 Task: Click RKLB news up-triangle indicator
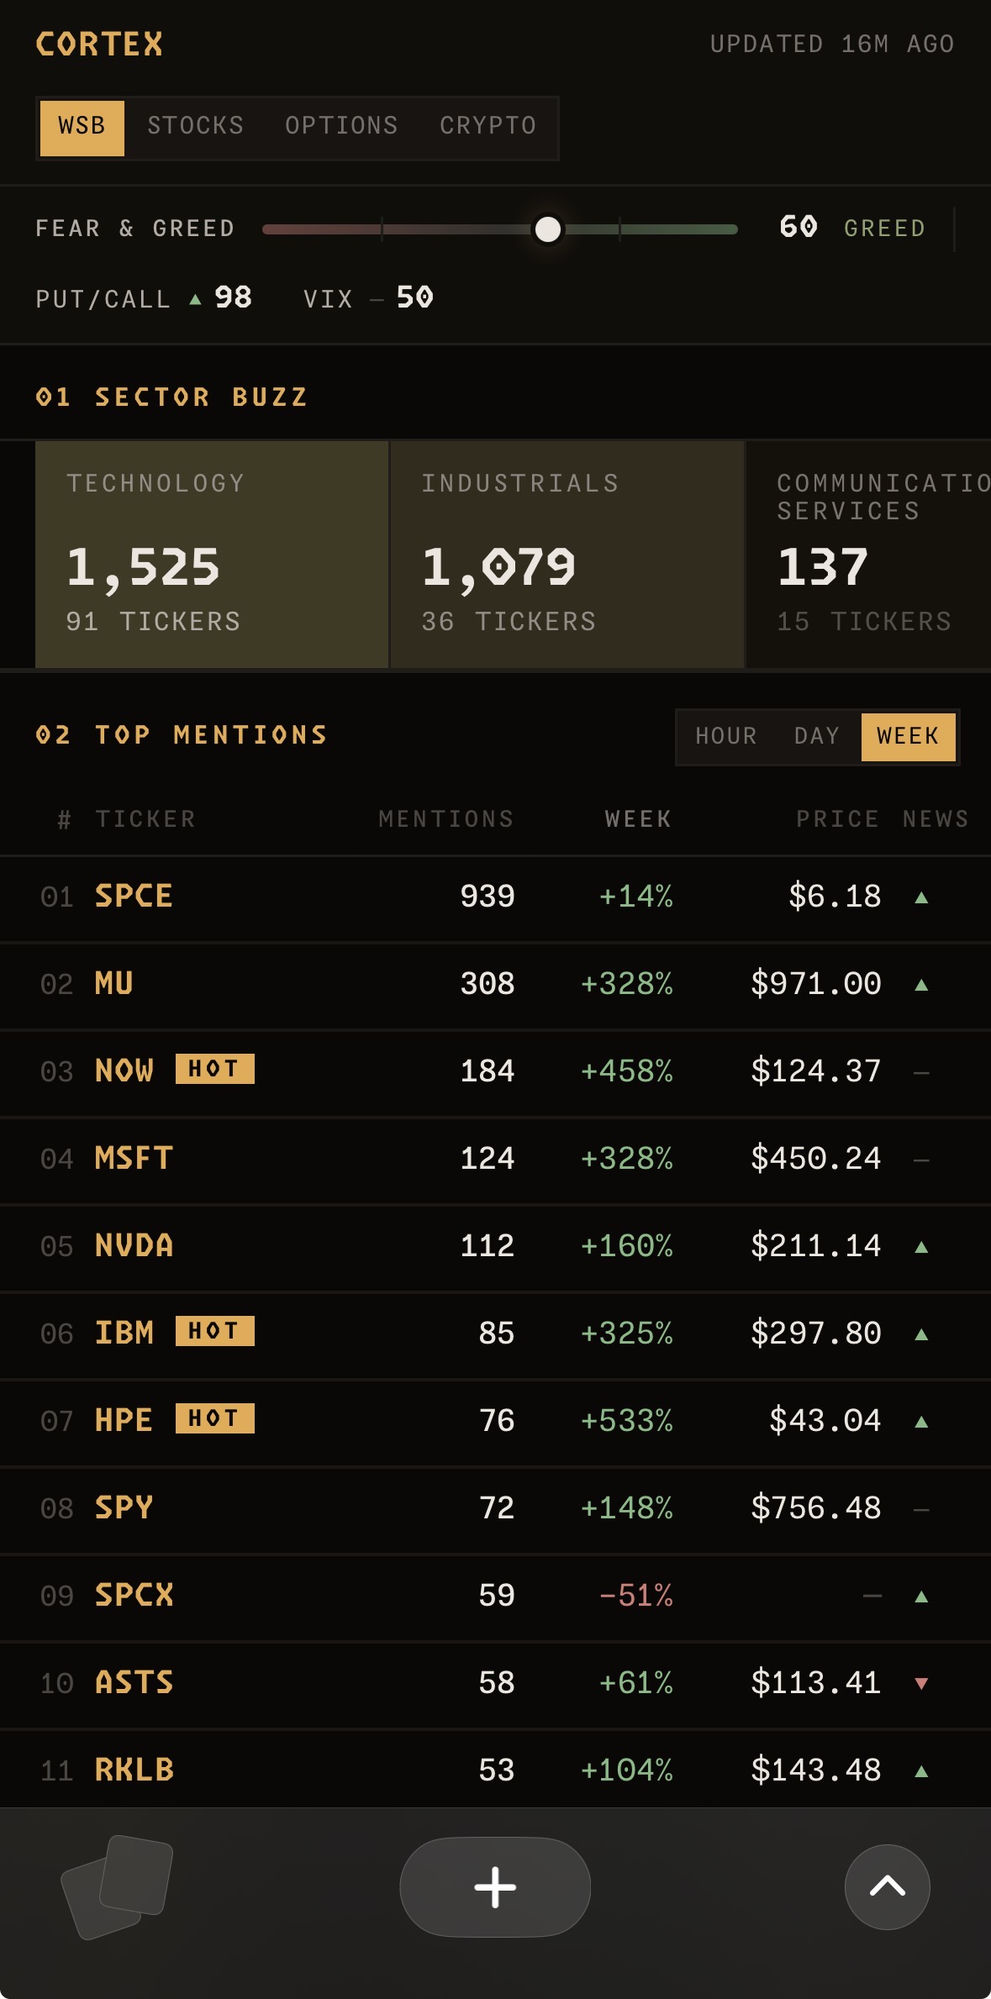(x=921, y=1771)
